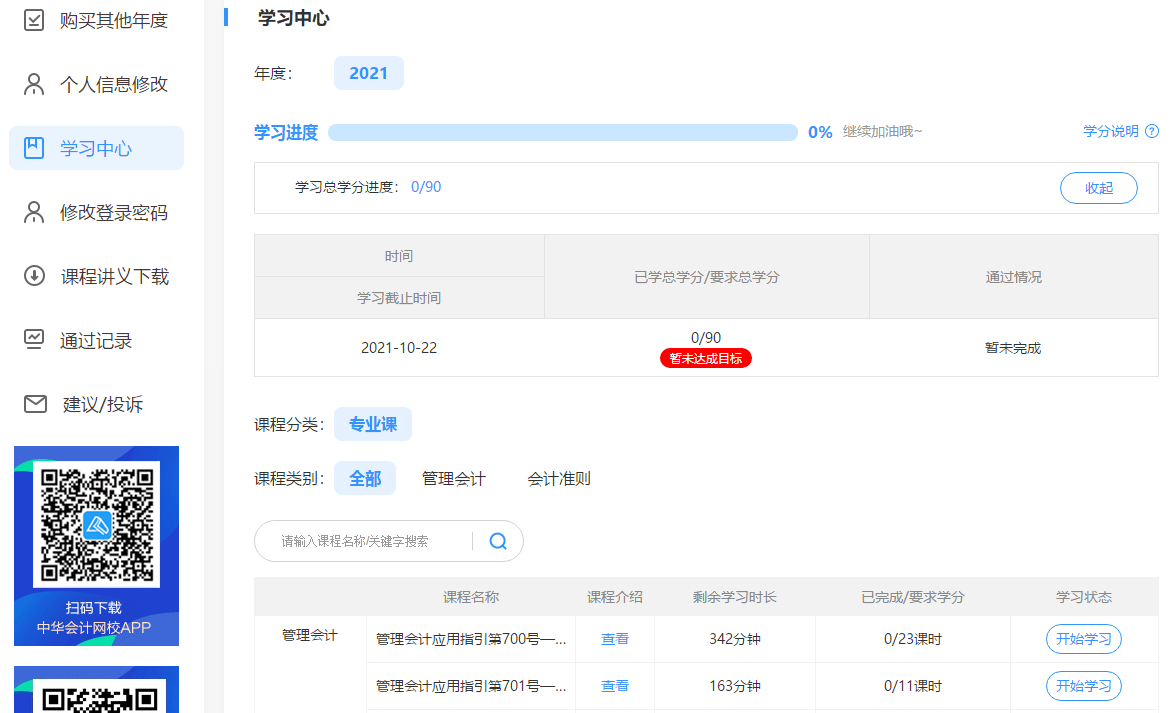The height and width of the screenshot is (713, 1172).
Task: Go to 学习中心 sidebar item
Action: tap(96, 148)
